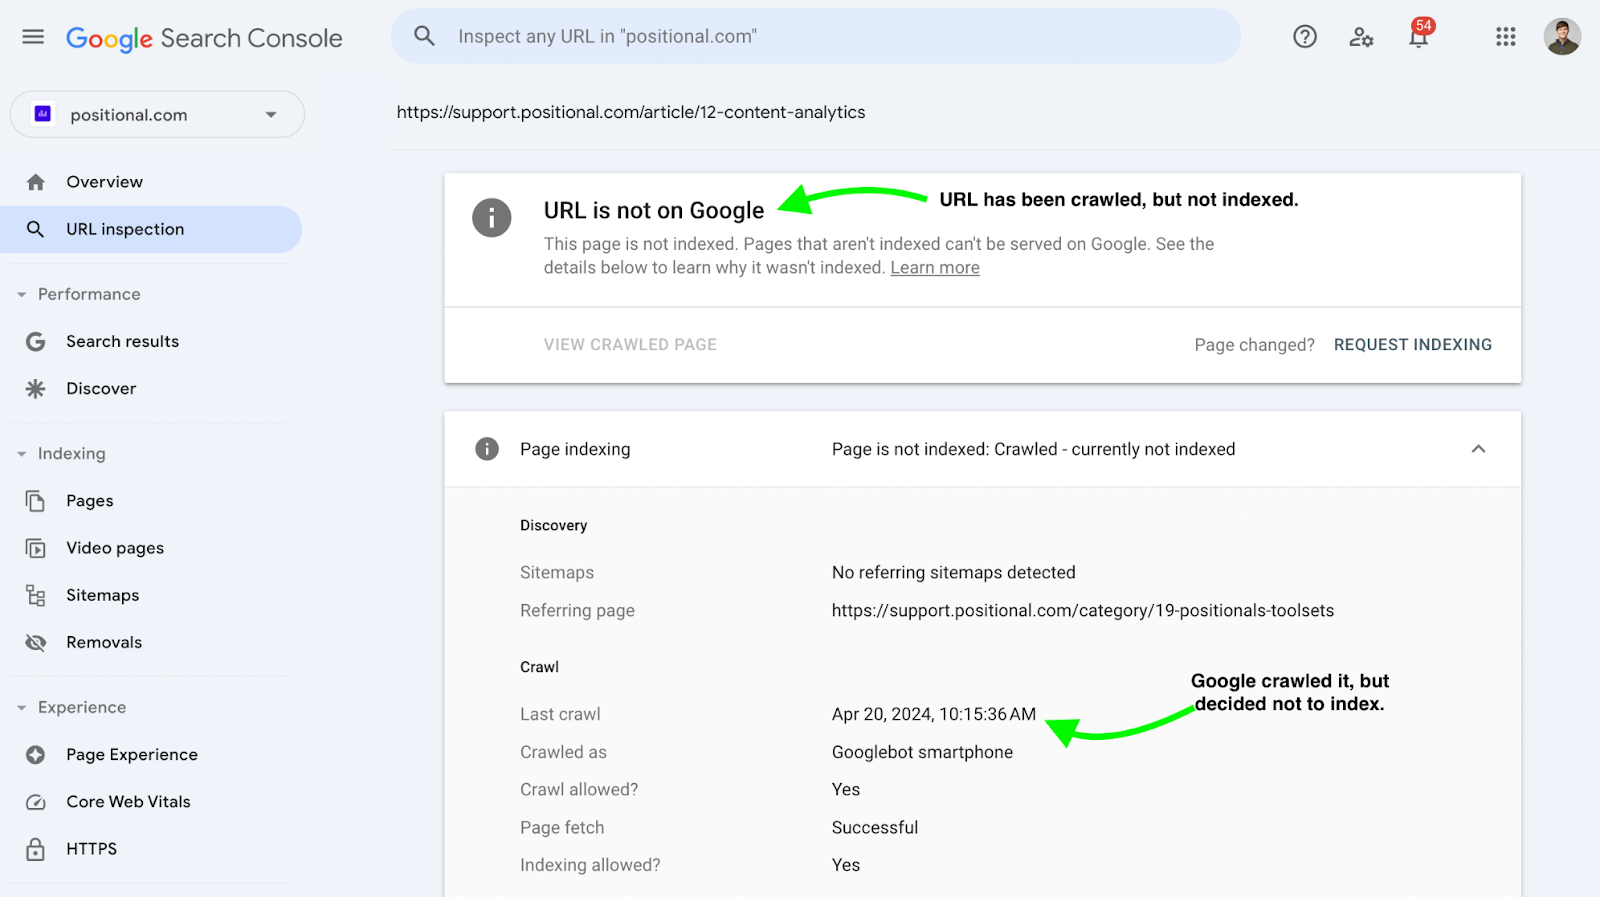The image size is (1600, 897).
Task: Collapse the Indexing section
Action: [x=22, y=454]
